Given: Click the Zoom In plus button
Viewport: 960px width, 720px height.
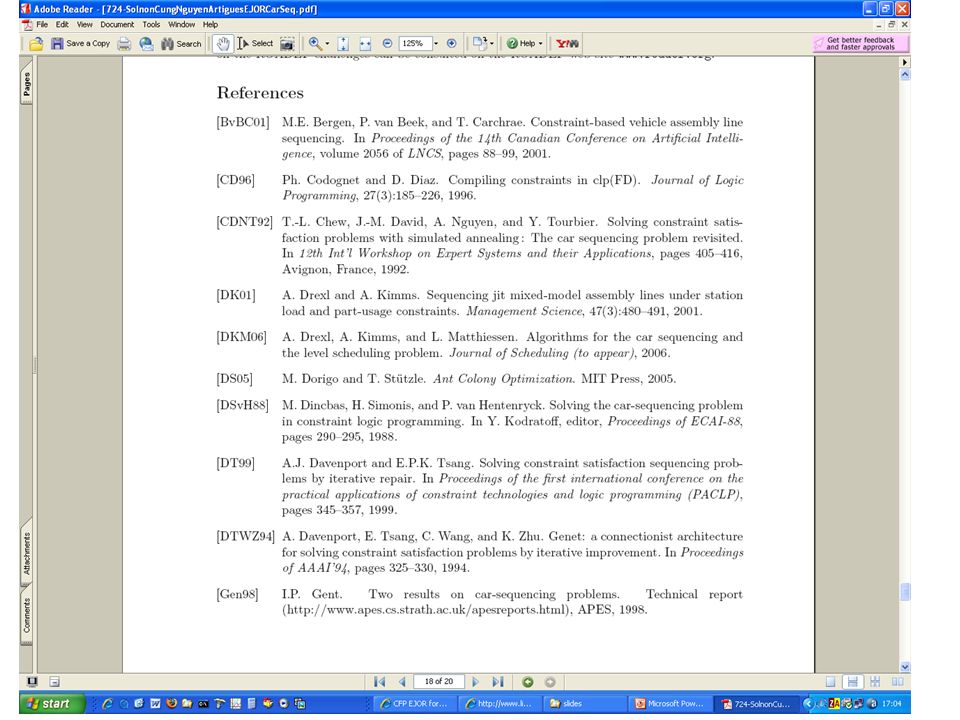Looking at the screenshot, I should click(451, 43).
